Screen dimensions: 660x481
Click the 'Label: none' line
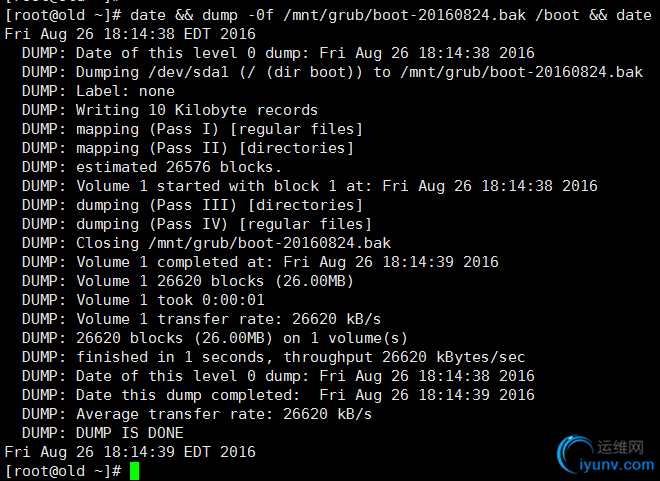coord(98,91)
